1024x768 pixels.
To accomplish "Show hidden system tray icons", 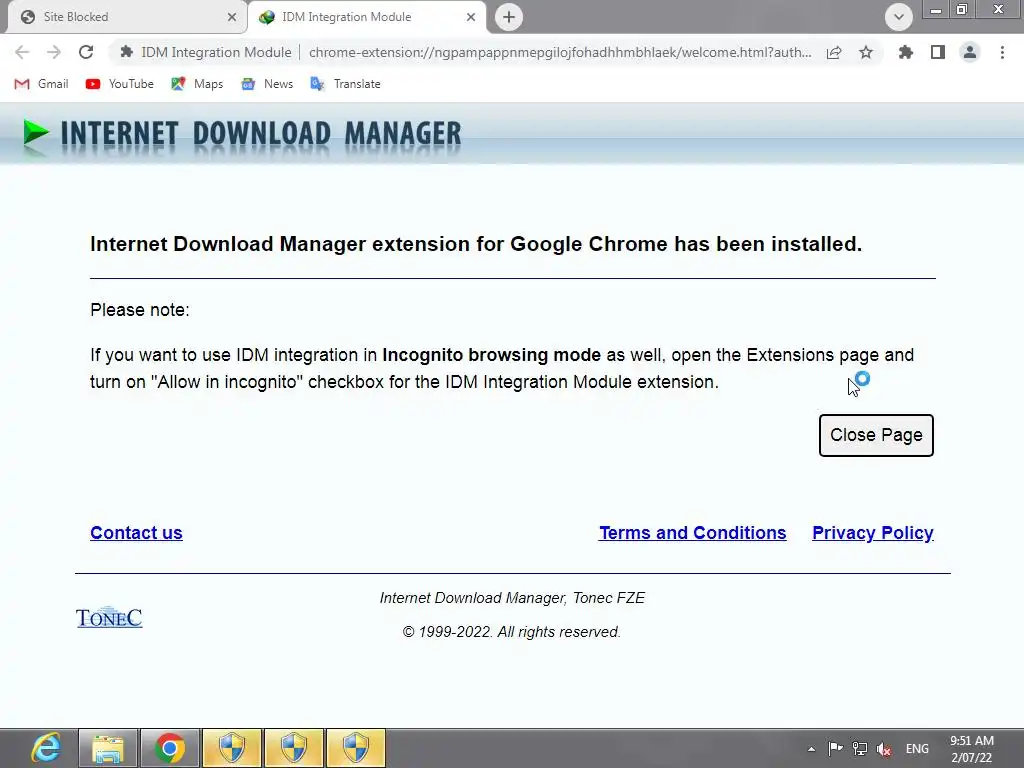I will (811, 749).
